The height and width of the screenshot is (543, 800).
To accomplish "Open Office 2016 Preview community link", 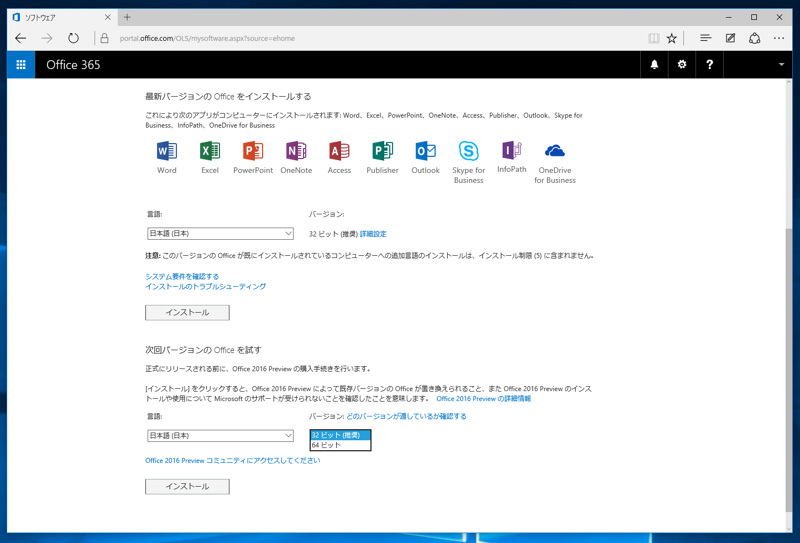I will 233,460.
